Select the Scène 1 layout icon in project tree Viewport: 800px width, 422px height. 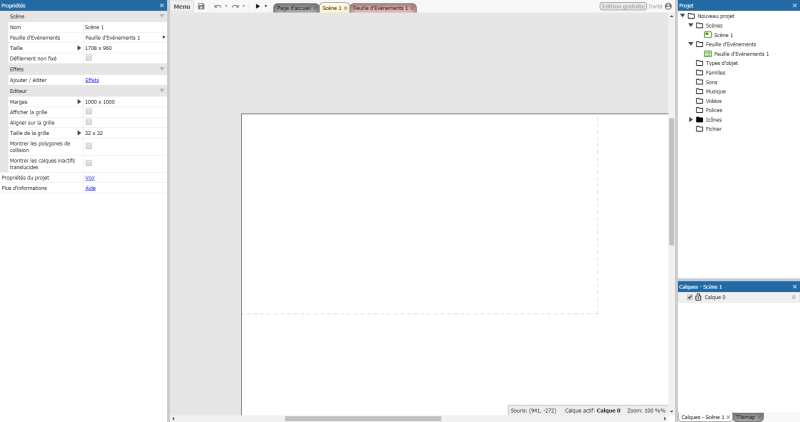pos(708,35)
